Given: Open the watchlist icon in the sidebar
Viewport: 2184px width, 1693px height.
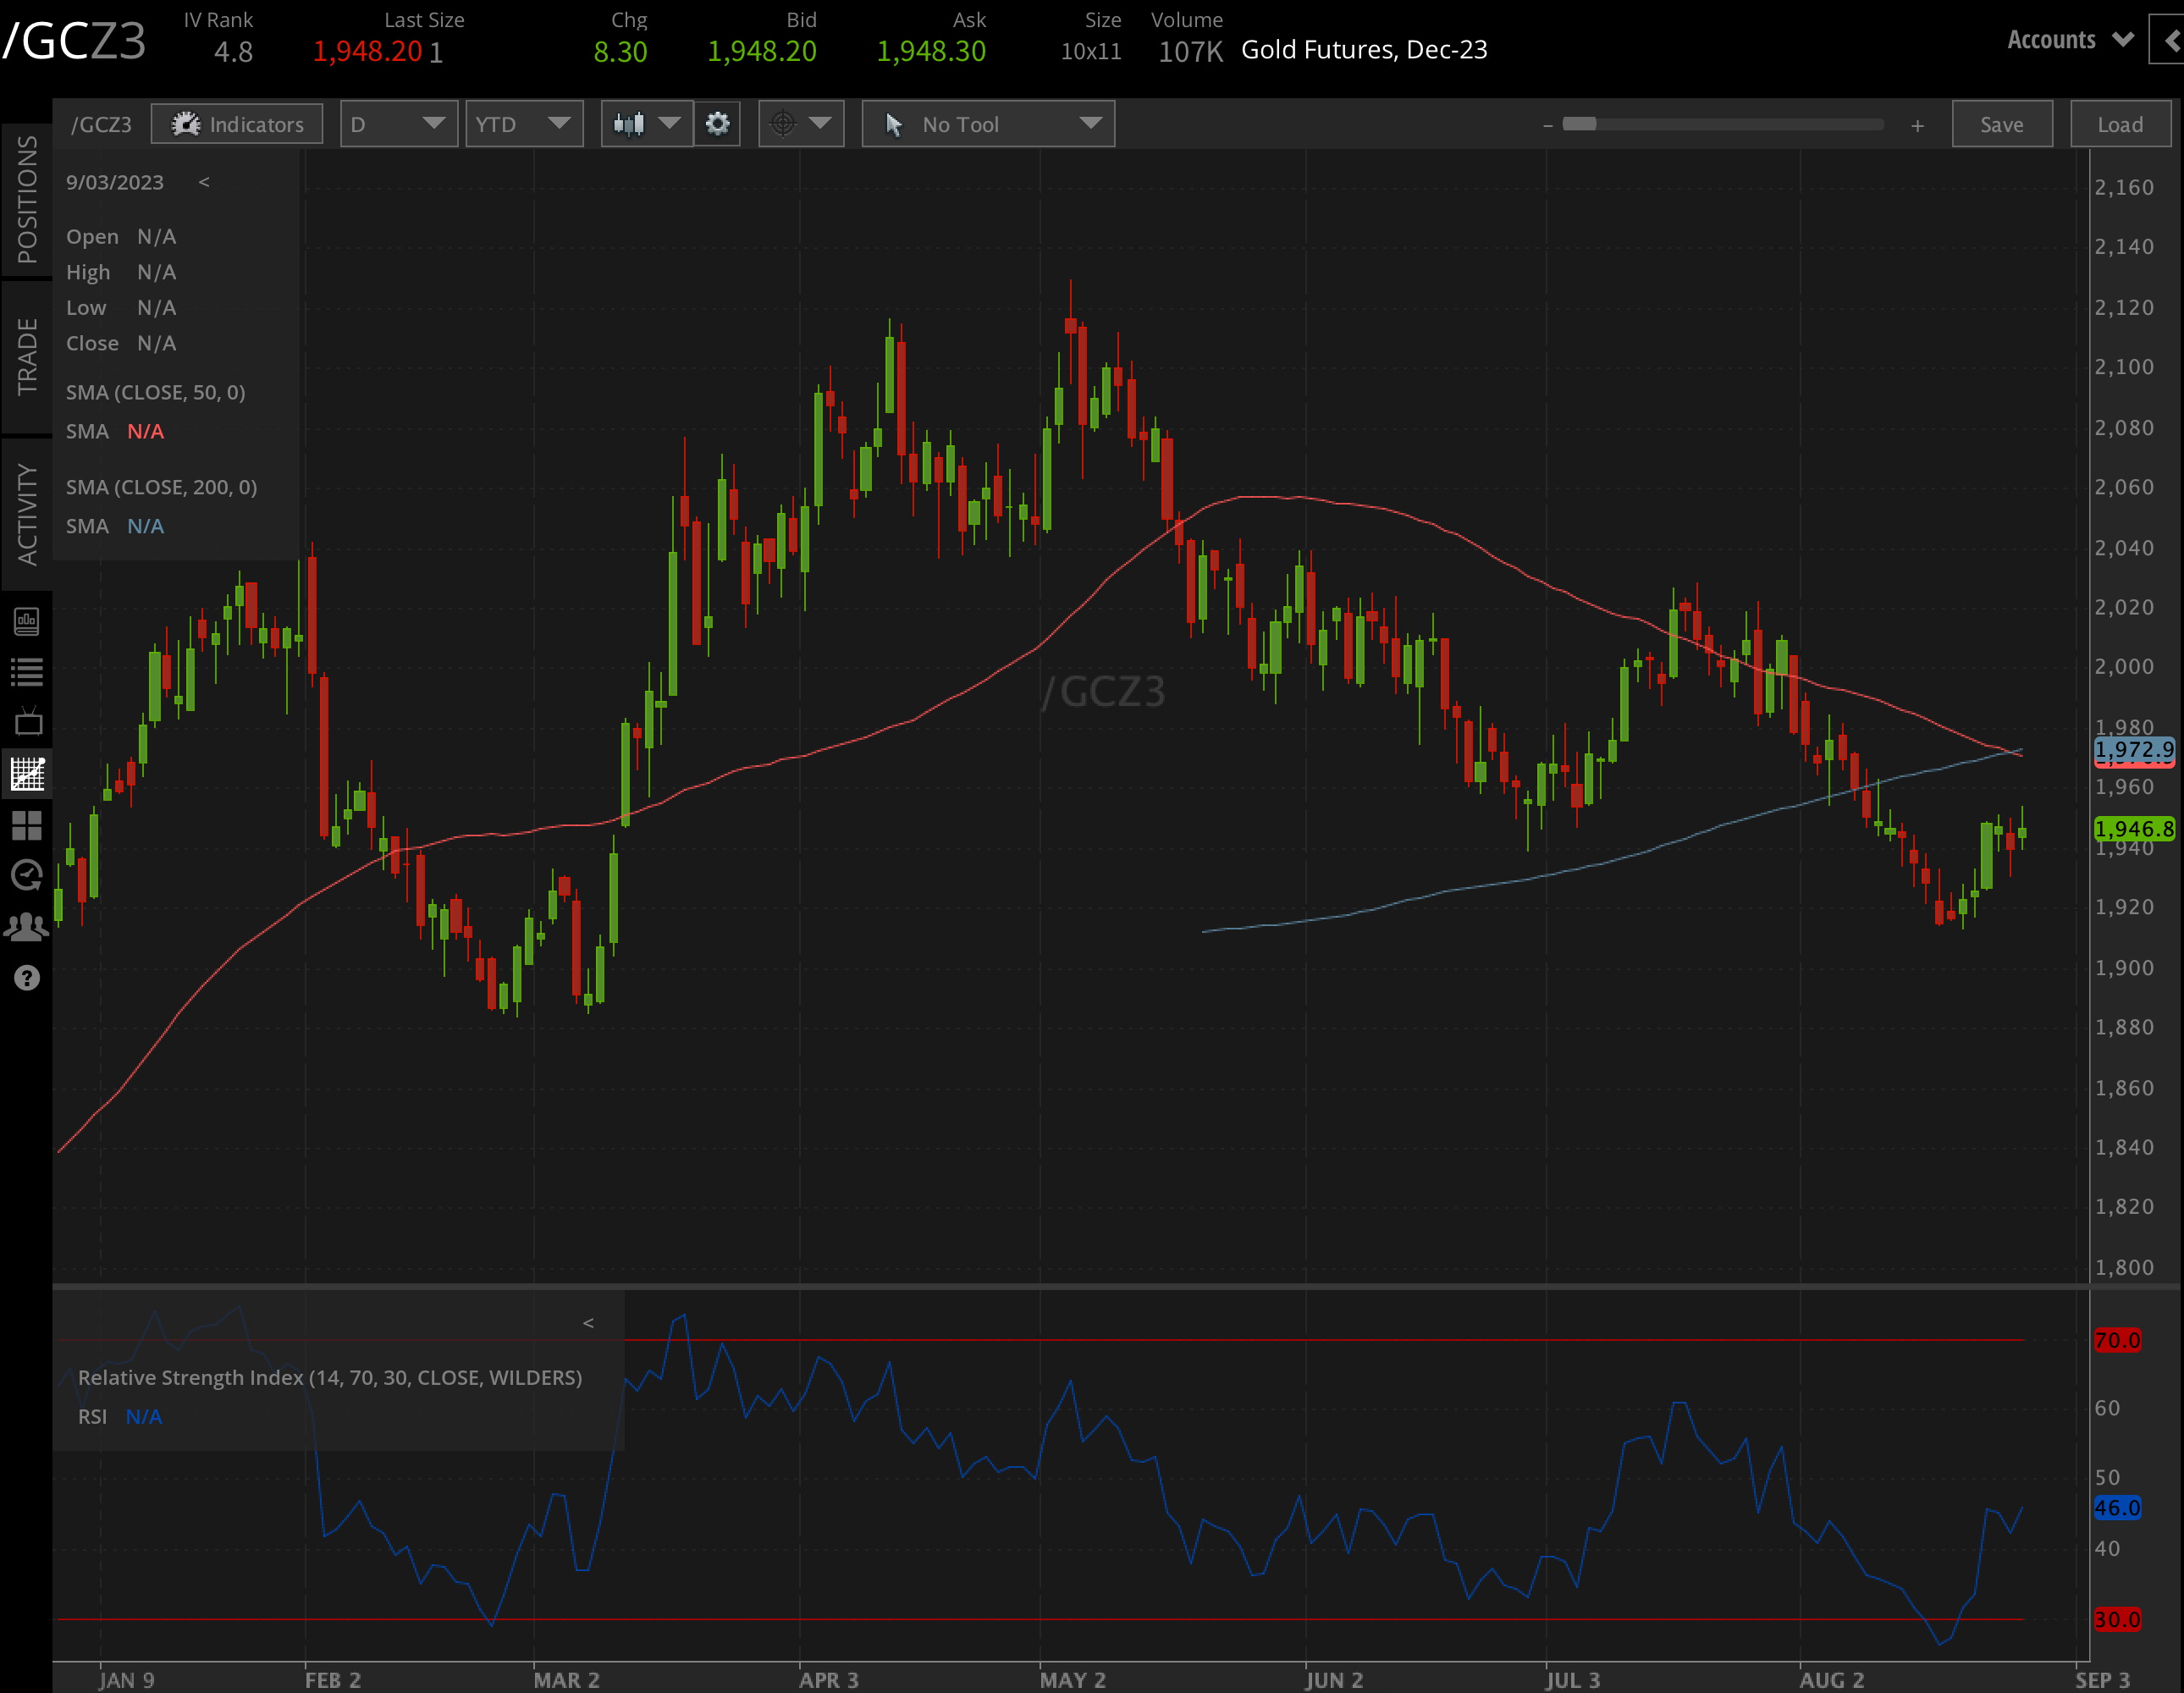Looking at the screenshot, I should tap(27, 672).
